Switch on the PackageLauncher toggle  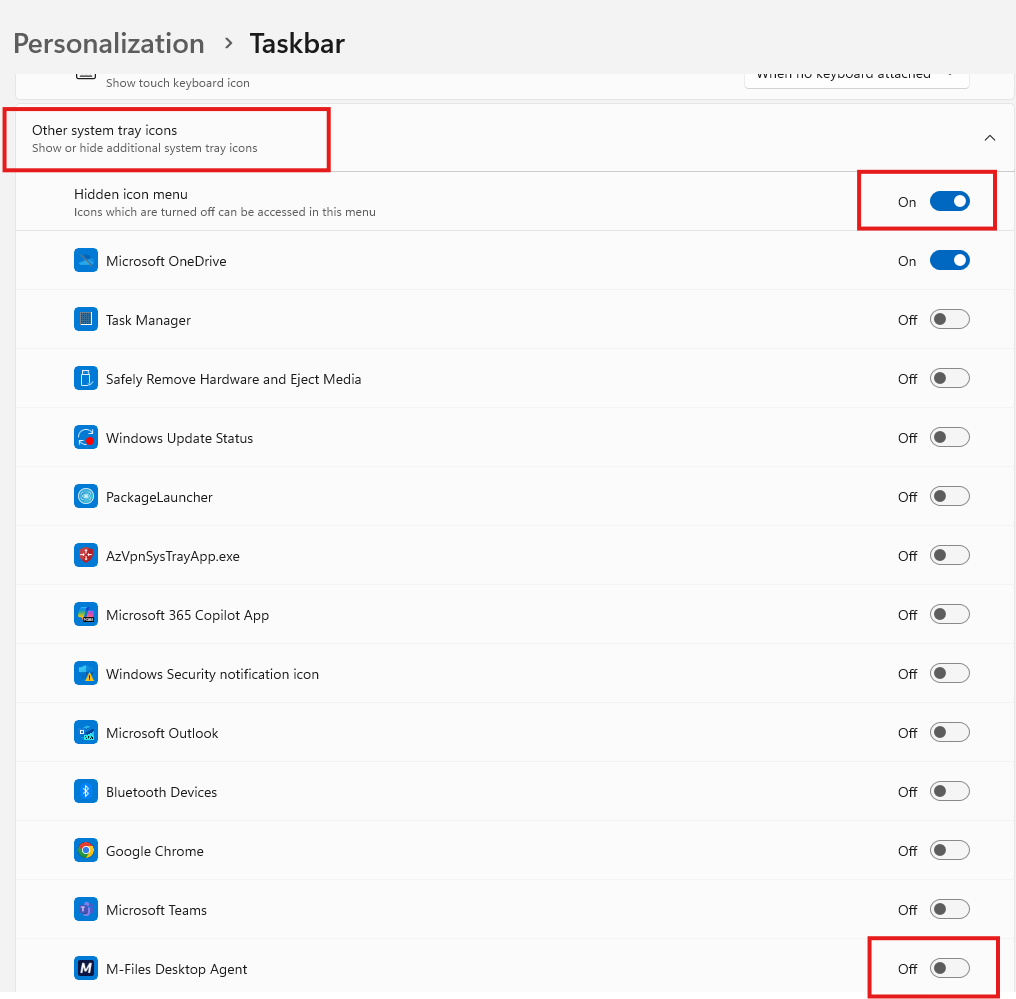949,496
